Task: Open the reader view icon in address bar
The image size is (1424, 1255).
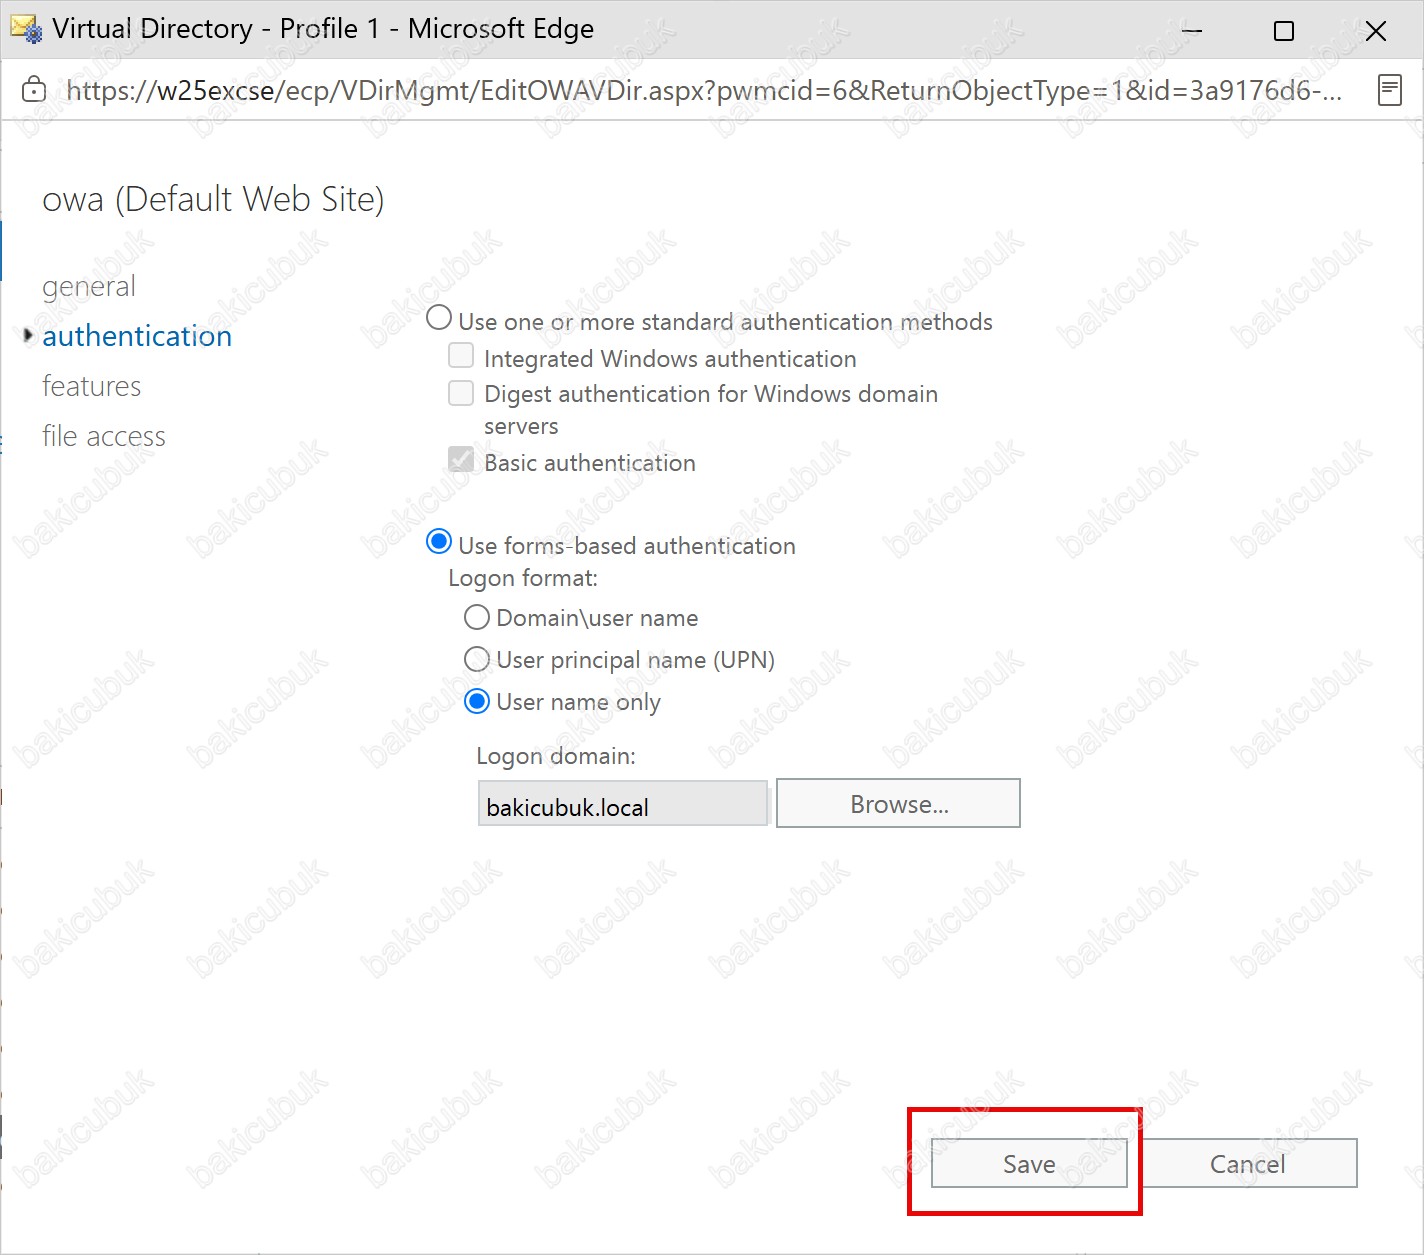Action: [x=1389, y=90]
